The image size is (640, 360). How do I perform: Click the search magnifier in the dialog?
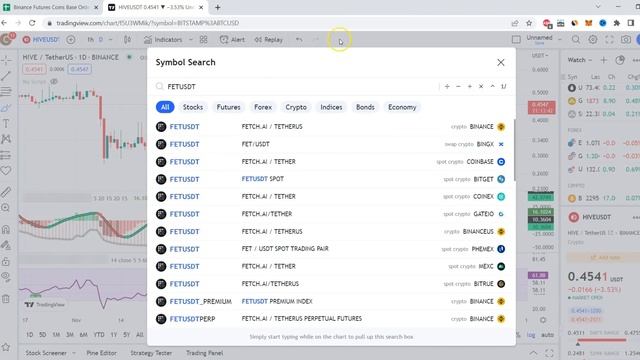click(x=160, y=87)
